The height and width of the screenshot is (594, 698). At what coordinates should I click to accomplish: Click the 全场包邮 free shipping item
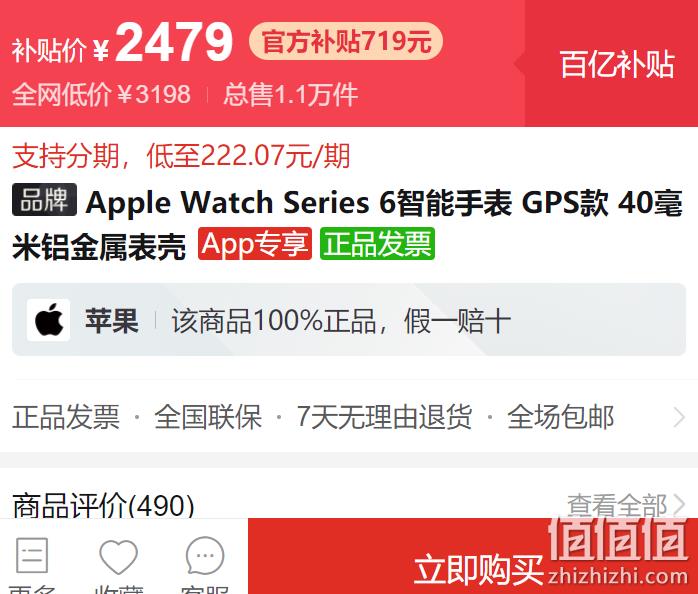tap(560, 418)
